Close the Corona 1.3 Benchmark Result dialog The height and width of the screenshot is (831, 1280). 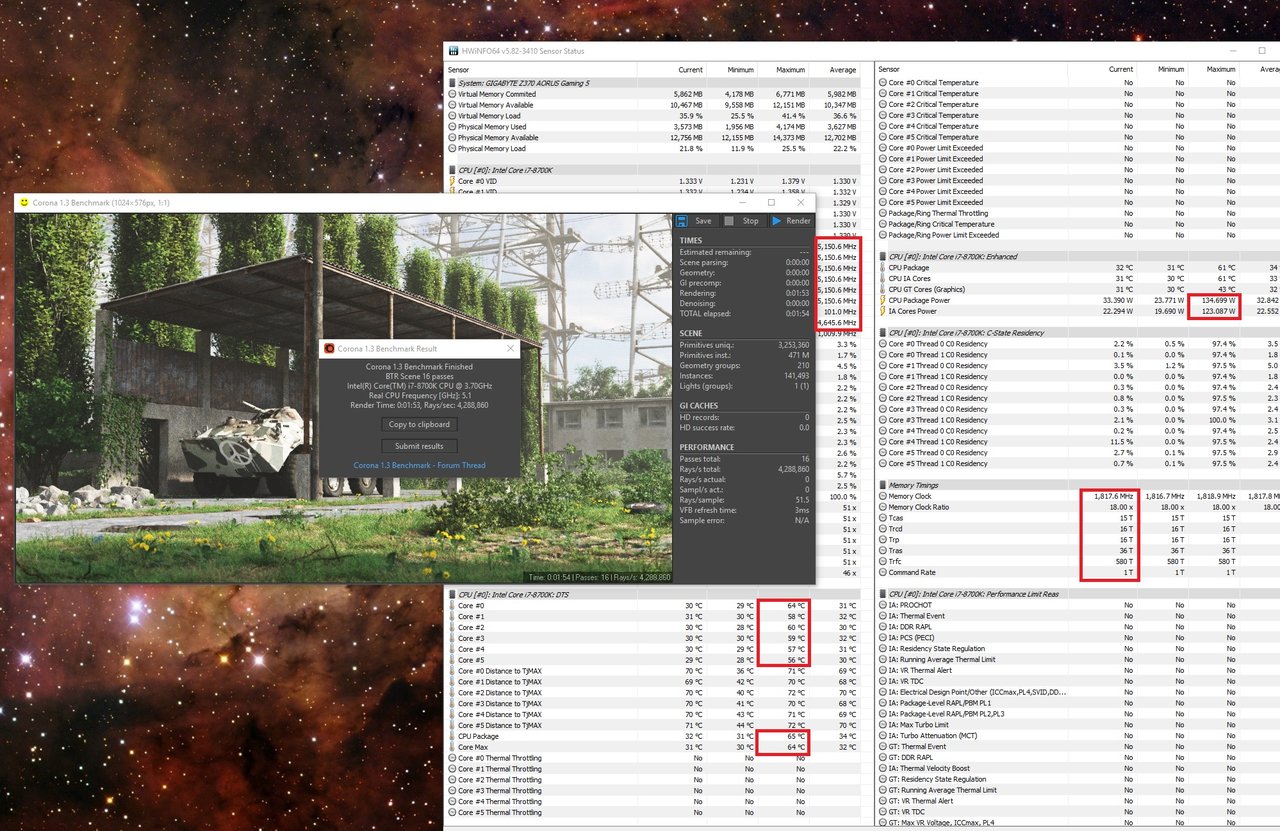[510, 348]
